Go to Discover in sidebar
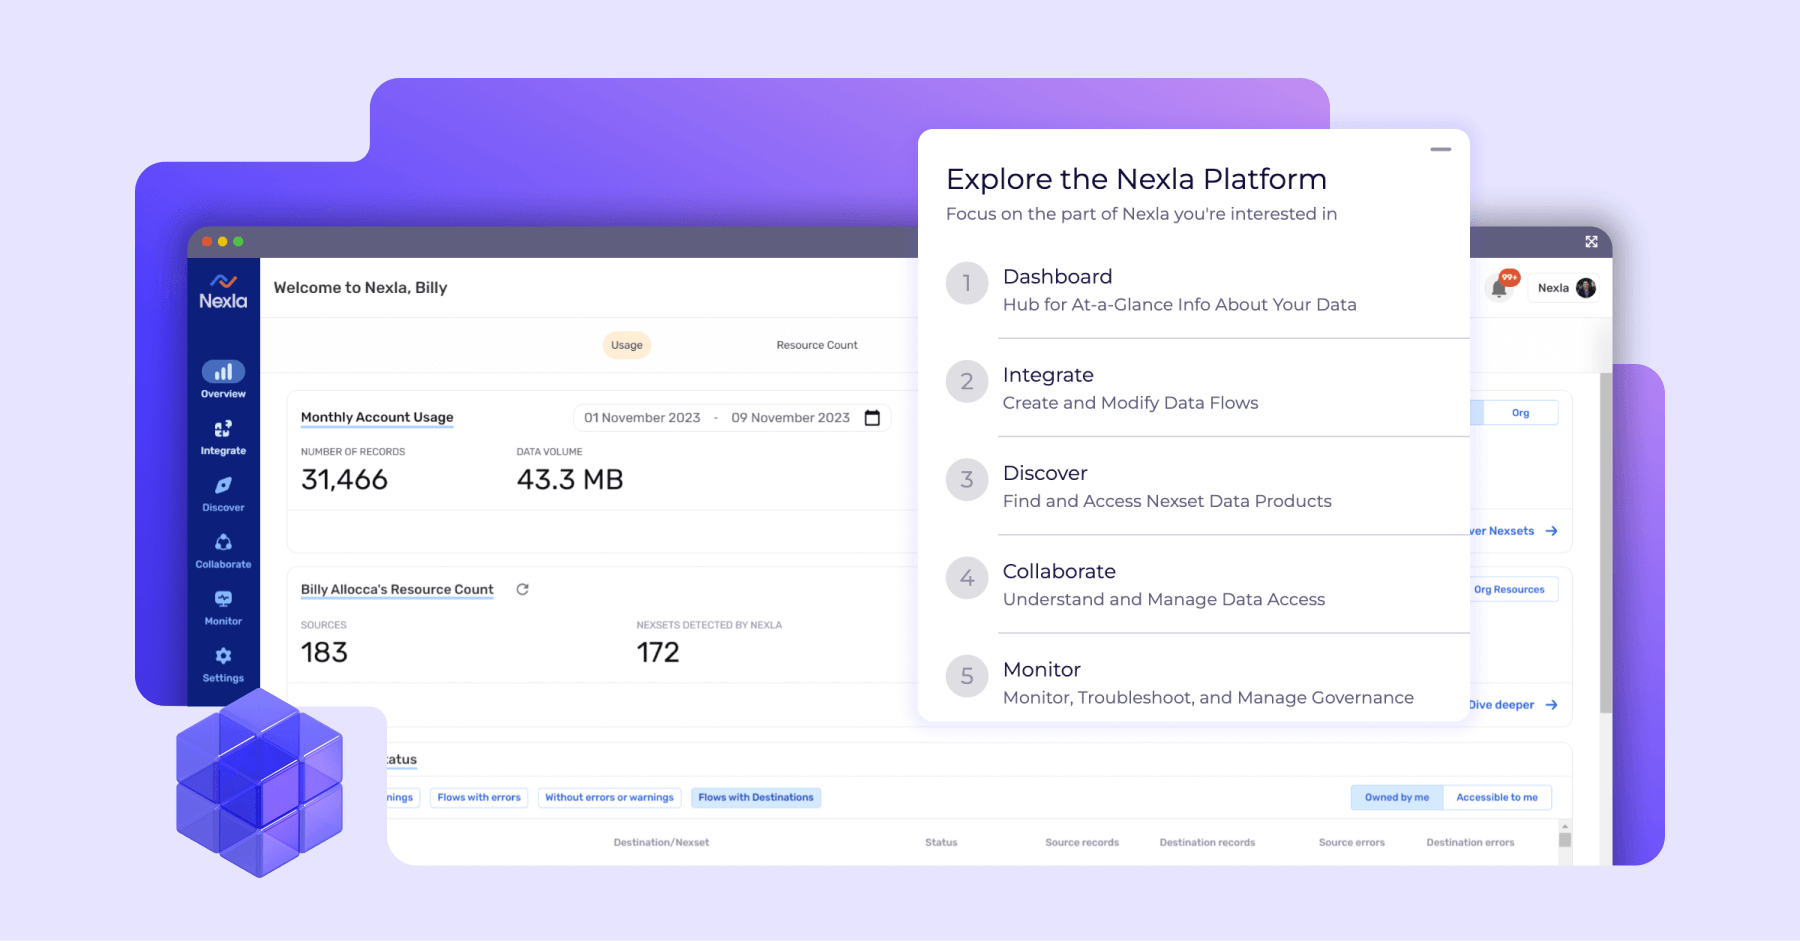1800x941 pixels. (223, 493)
